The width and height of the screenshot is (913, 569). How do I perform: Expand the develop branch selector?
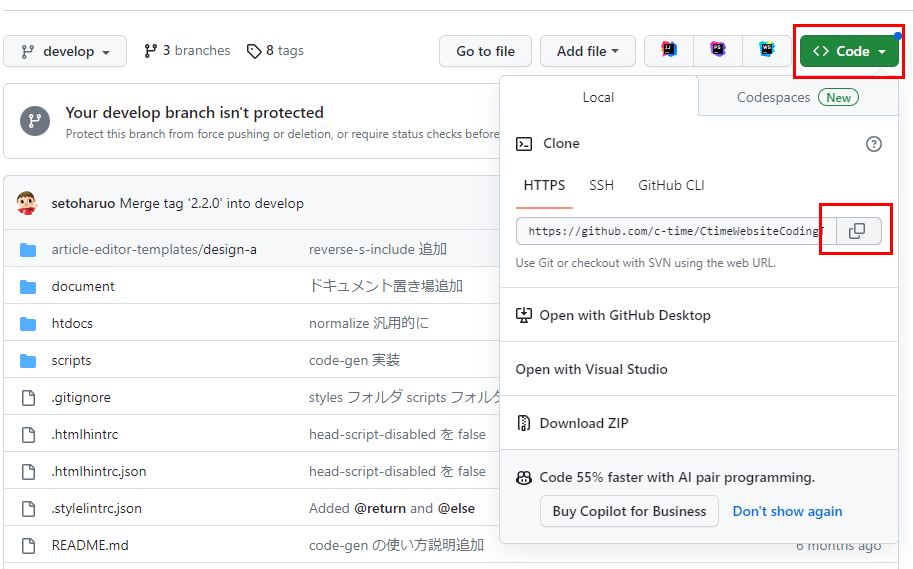[x=65, y=51]
